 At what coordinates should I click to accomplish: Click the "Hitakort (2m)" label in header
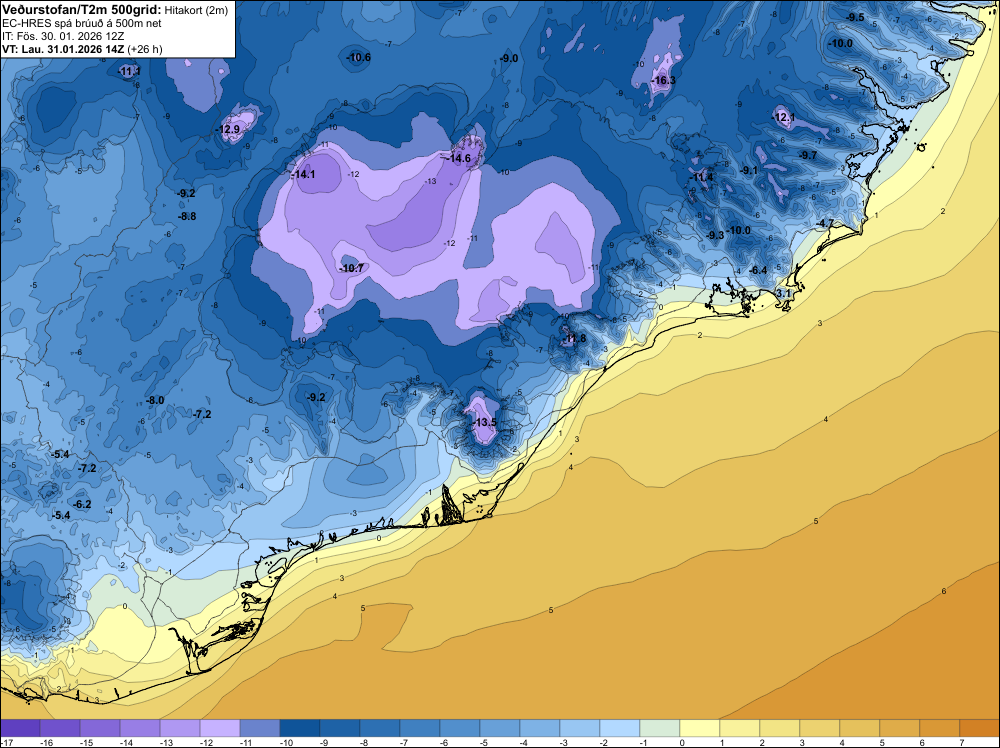tap(196, 10)
